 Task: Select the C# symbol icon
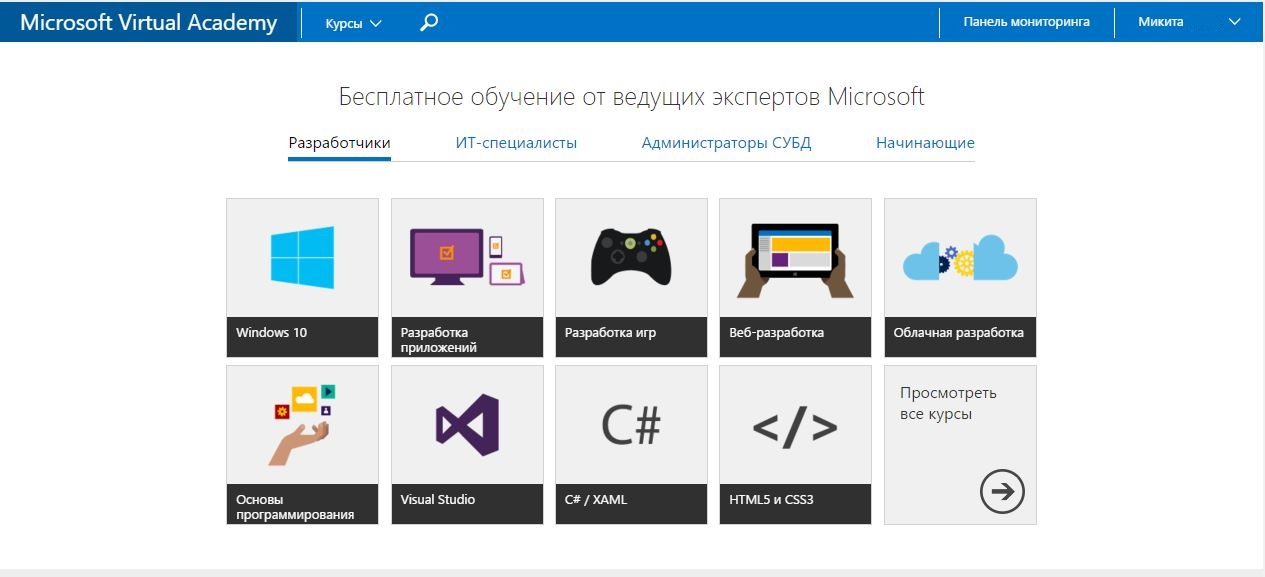[x=631, y=425]
